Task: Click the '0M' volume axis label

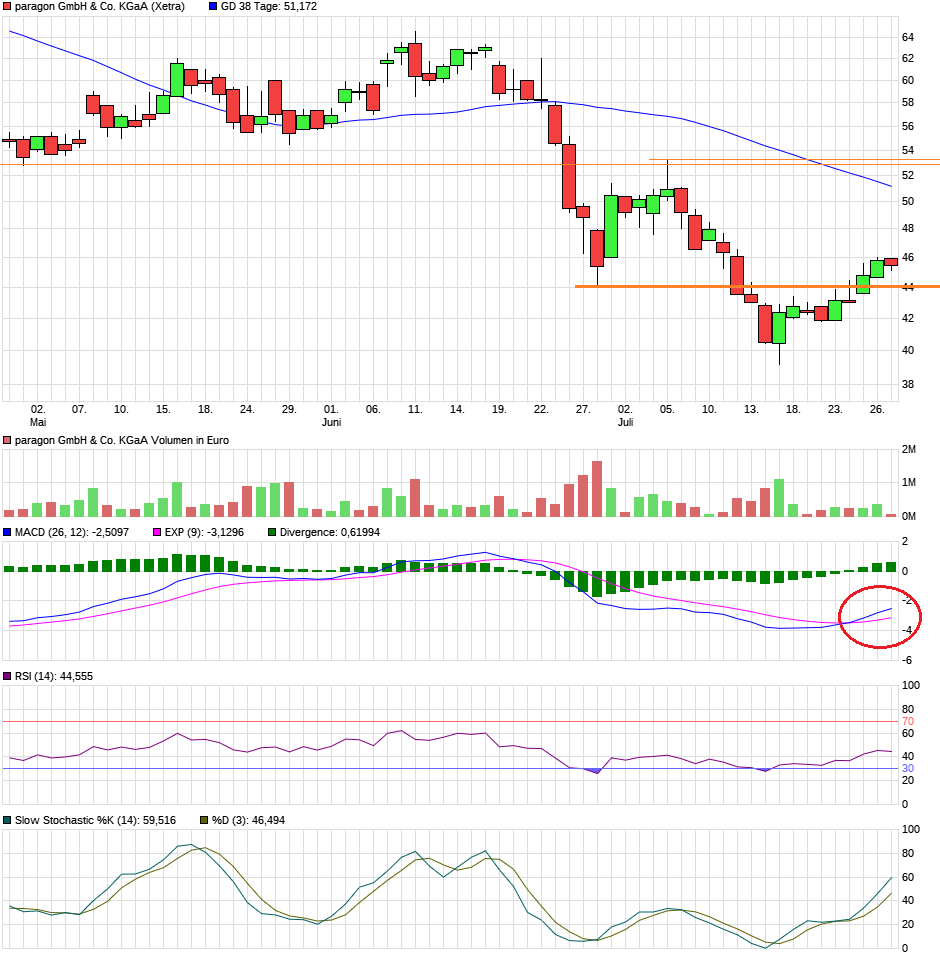Action: (x=909, y=517)
